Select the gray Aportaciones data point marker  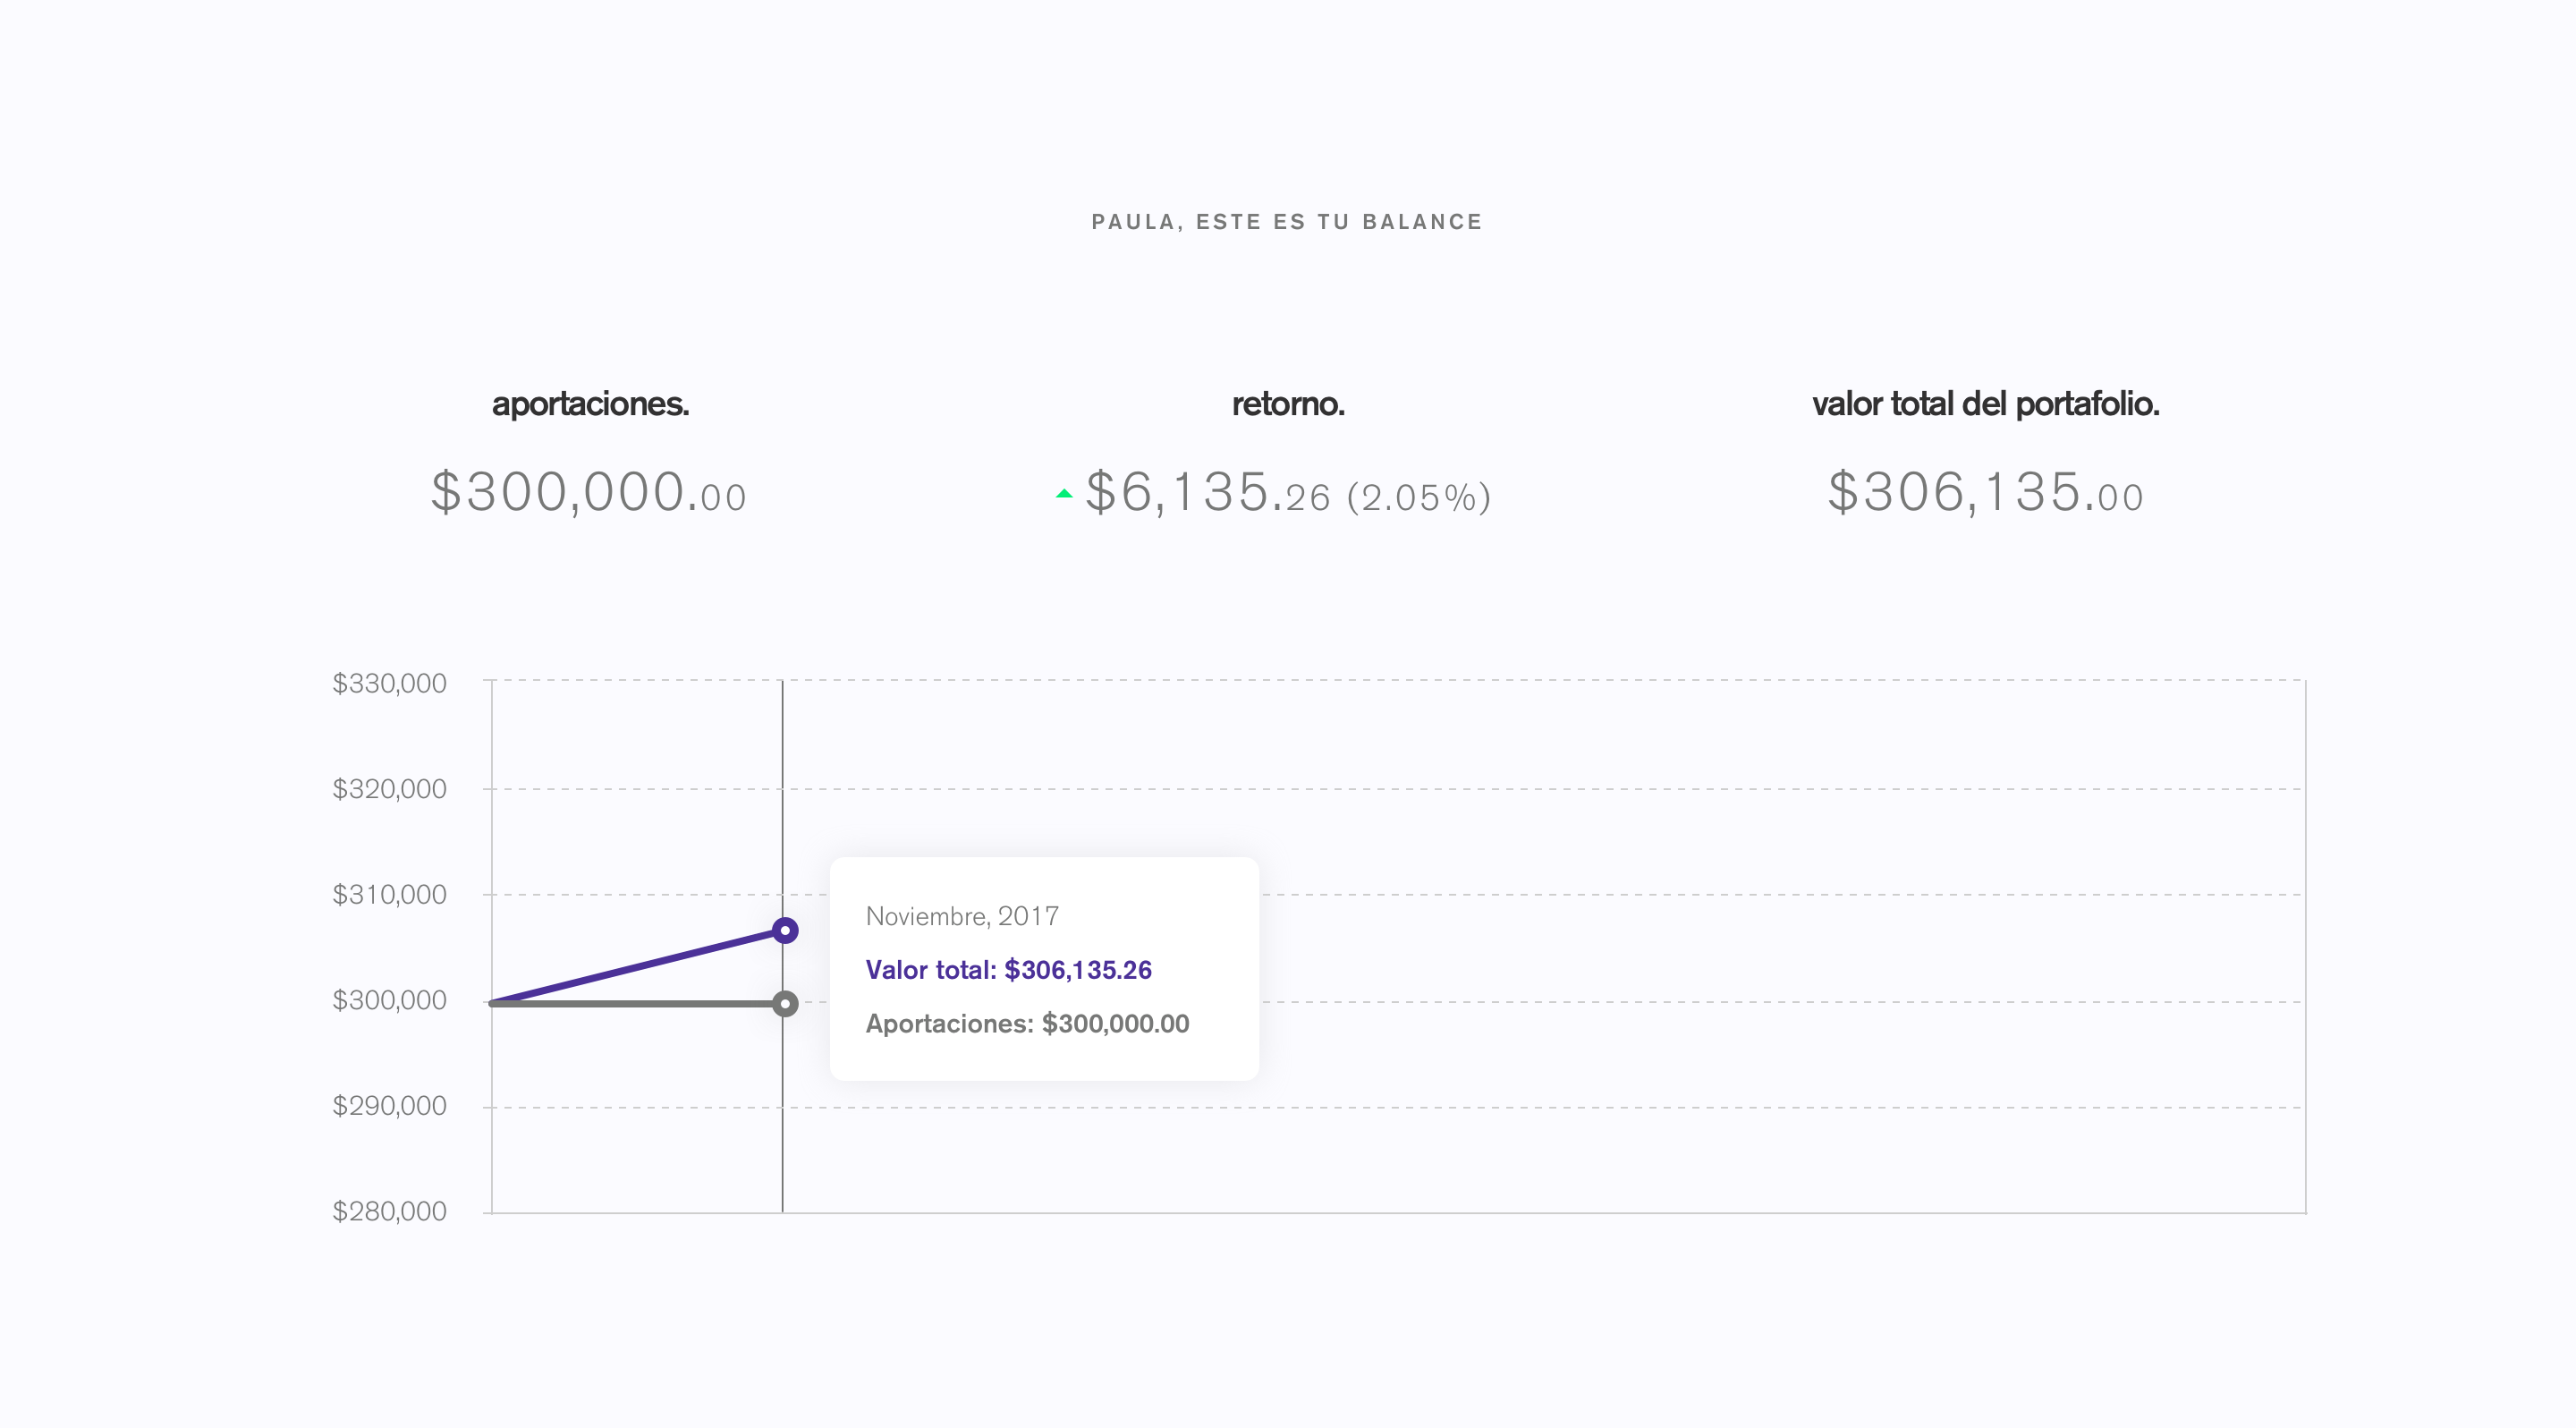[784, 1003]
